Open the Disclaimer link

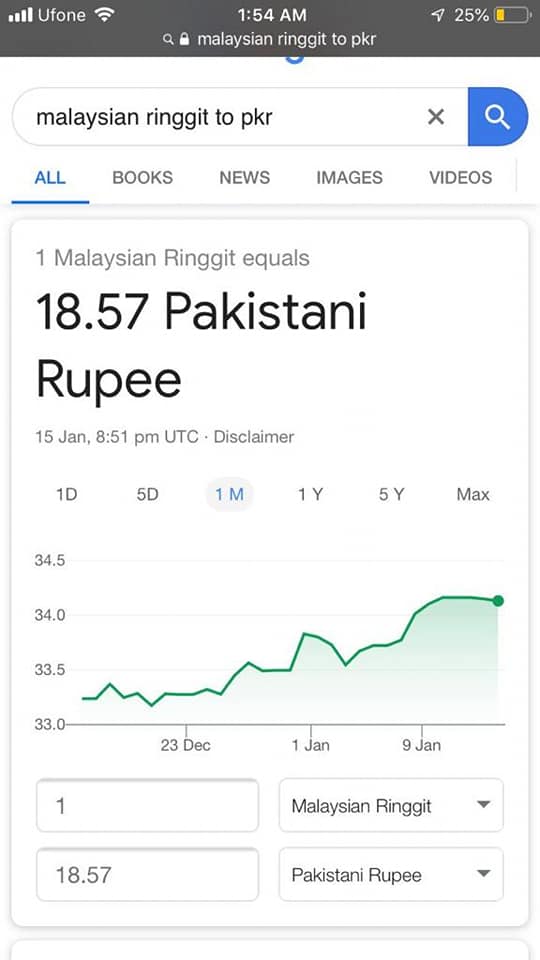coord(253,437)
